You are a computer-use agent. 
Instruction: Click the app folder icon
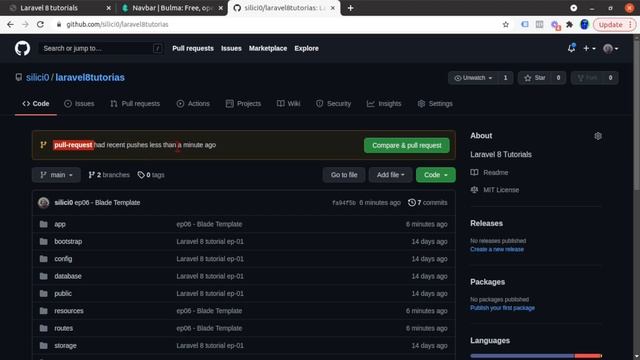tap(44, 224)
